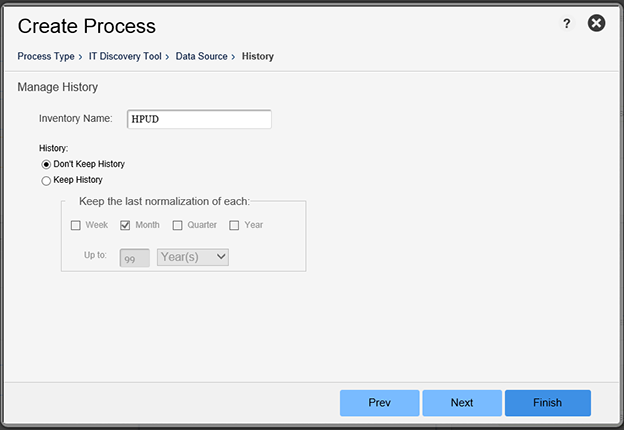Image resolution: width=624 pixels, height=430 pixels.
Task: Uncheck the Month checkbox
Action: click(125, 226)
